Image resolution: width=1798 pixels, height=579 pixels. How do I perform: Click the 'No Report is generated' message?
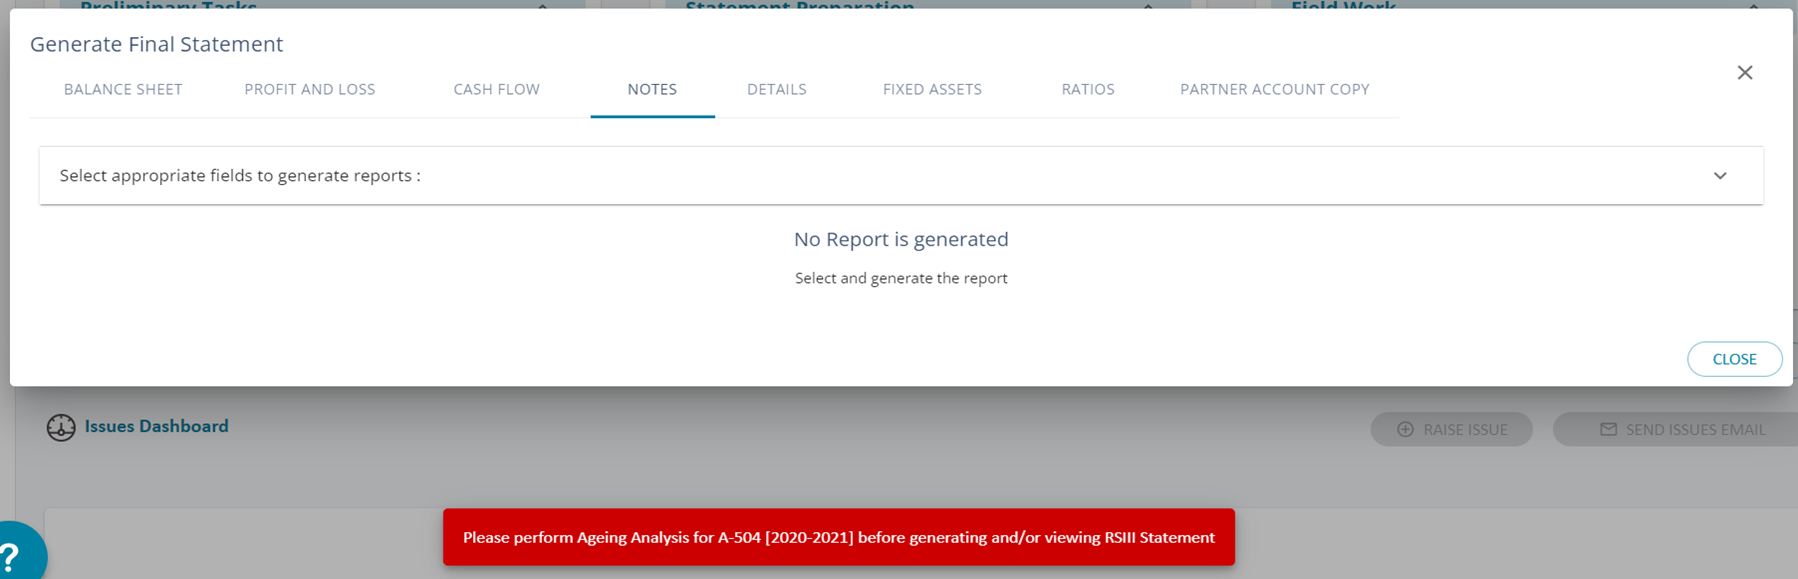tap(901, 239)
